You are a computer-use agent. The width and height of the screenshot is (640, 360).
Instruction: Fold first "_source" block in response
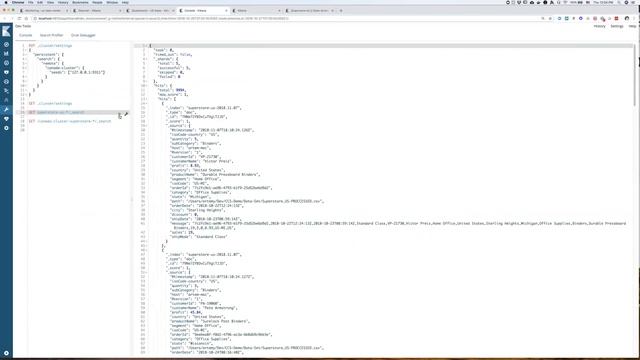tap(147, 126)
